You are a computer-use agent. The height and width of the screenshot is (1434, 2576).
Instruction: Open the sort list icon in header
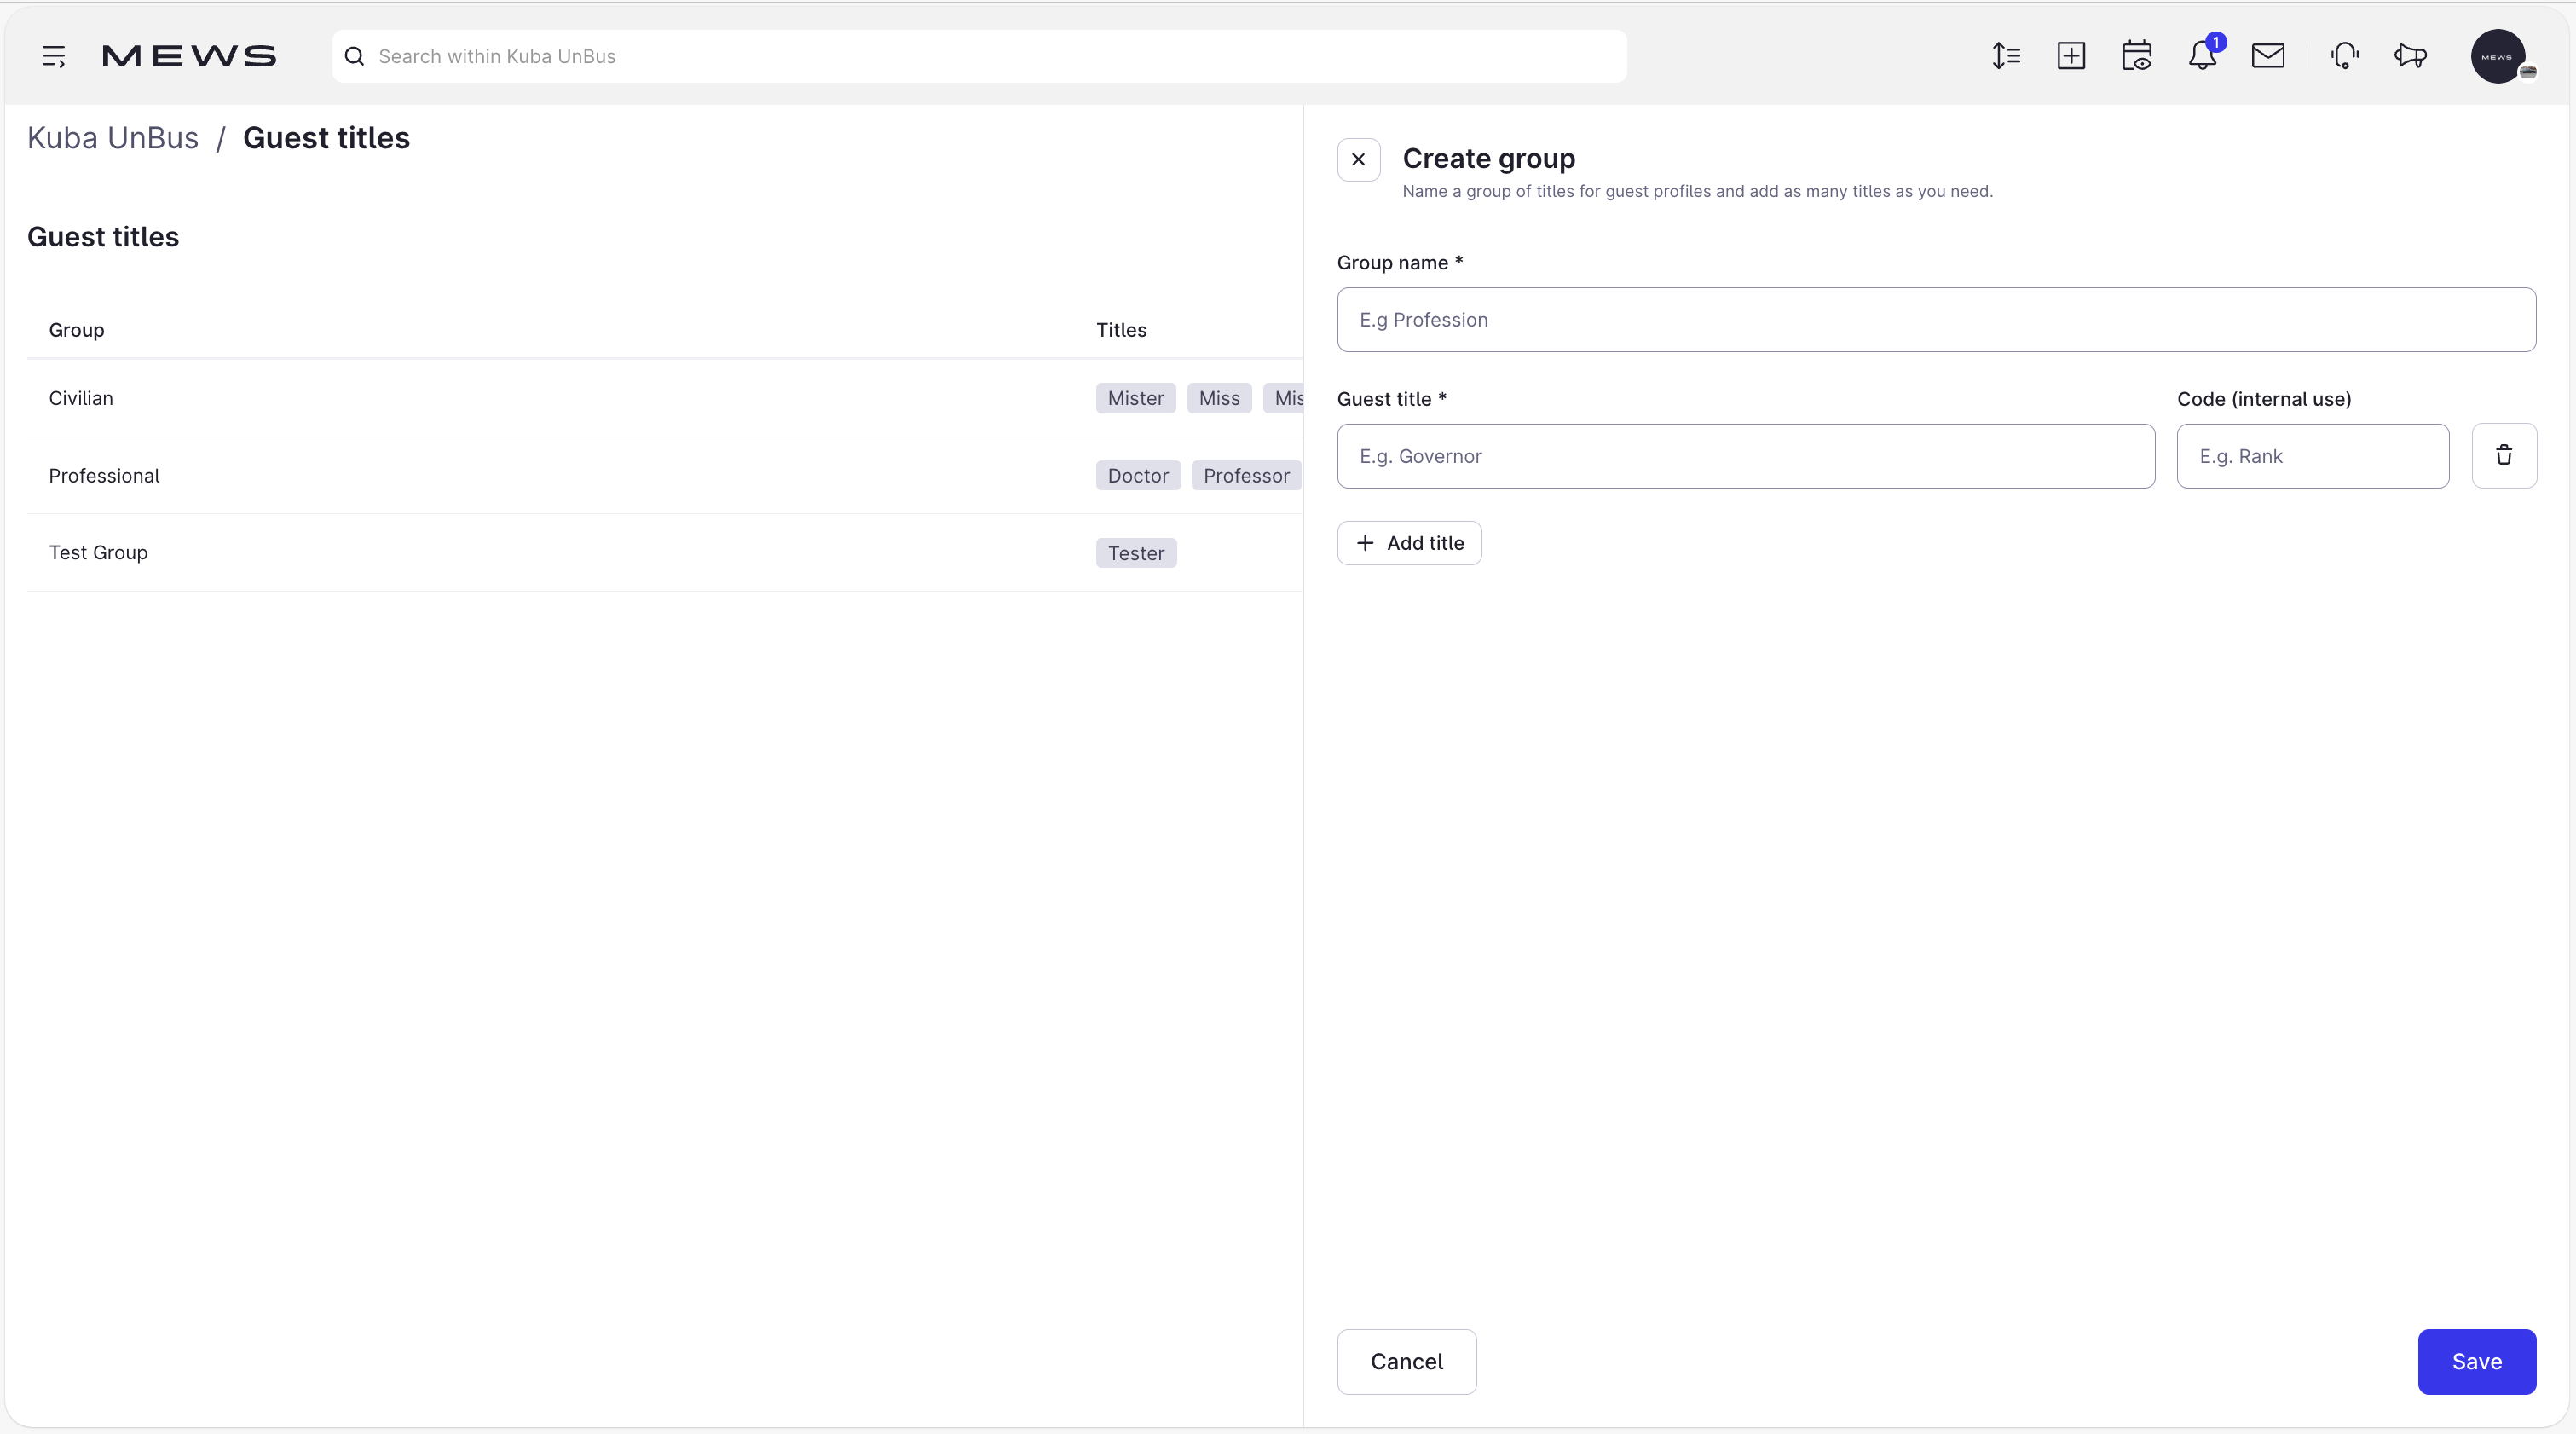click(2005, 56)
